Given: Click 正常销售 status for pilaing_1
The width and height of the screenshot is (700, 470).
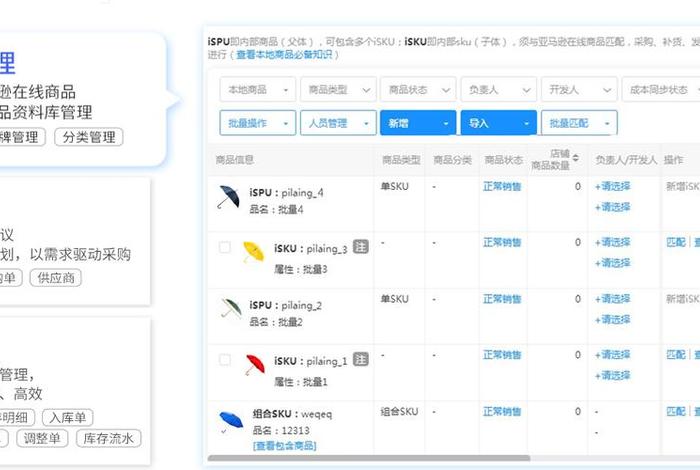Looking at the screenshot, I should coord(502,355).
